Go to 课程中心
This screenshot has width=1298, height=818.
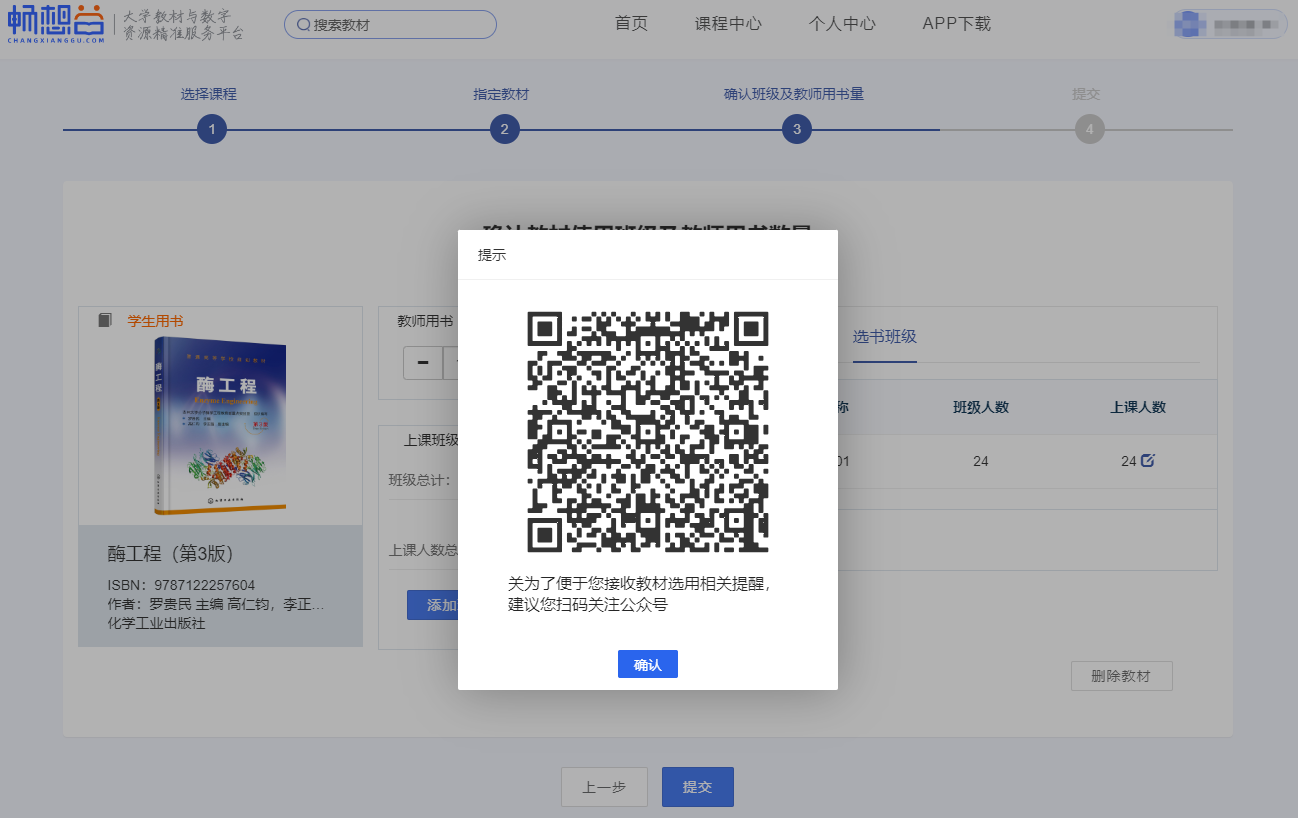click(728, 24)
